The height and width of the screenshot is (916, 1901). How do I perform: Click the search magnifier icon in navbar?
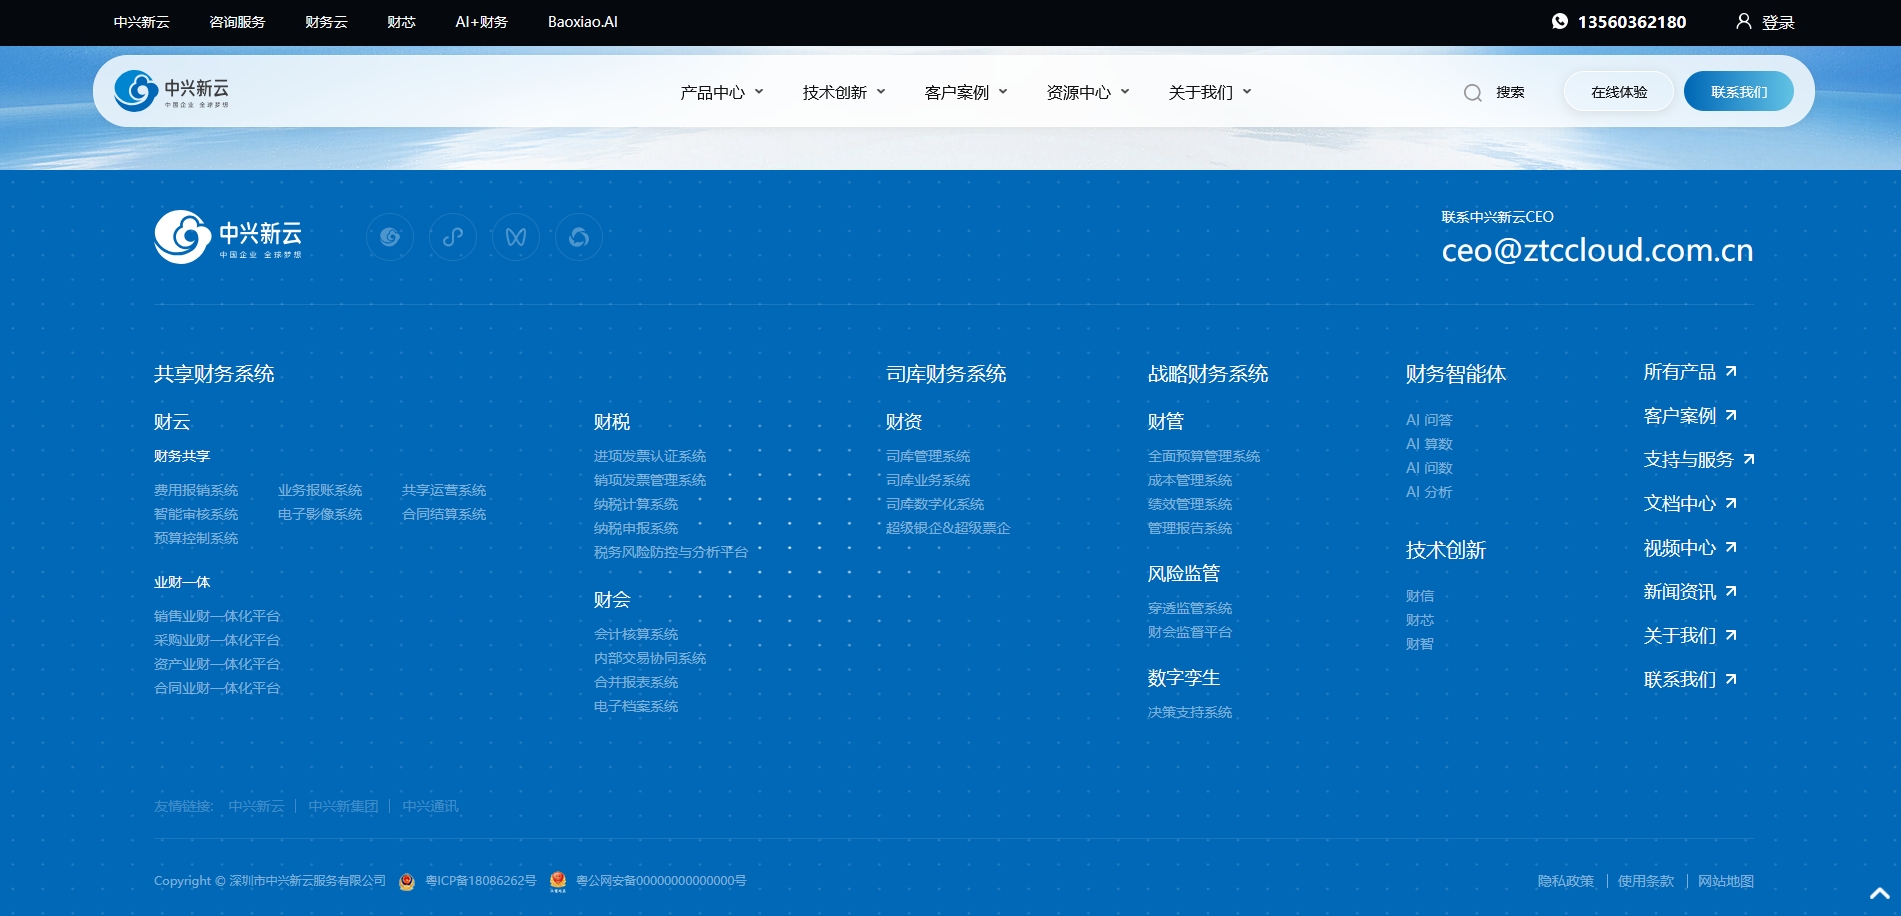(x=1472, y=91)
